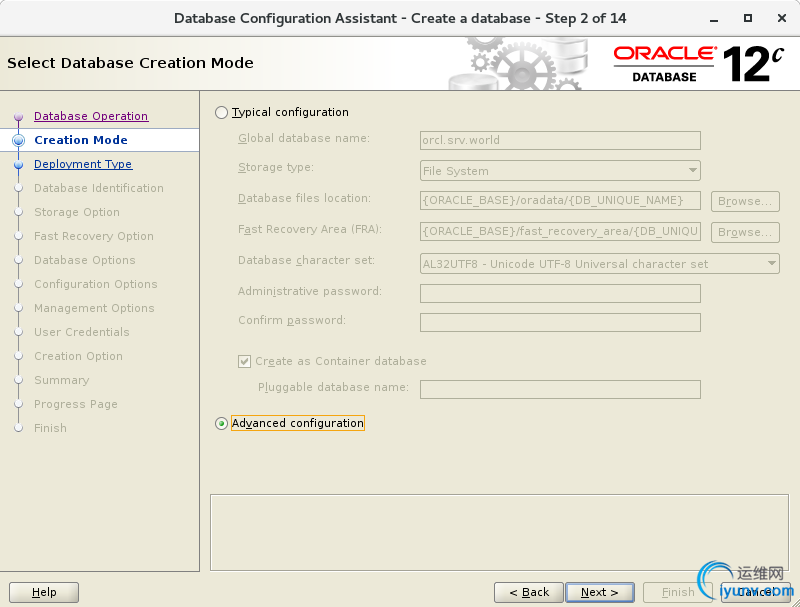Click the Next button
This screenshot has height=607, width=800.
tap(600, 592)
